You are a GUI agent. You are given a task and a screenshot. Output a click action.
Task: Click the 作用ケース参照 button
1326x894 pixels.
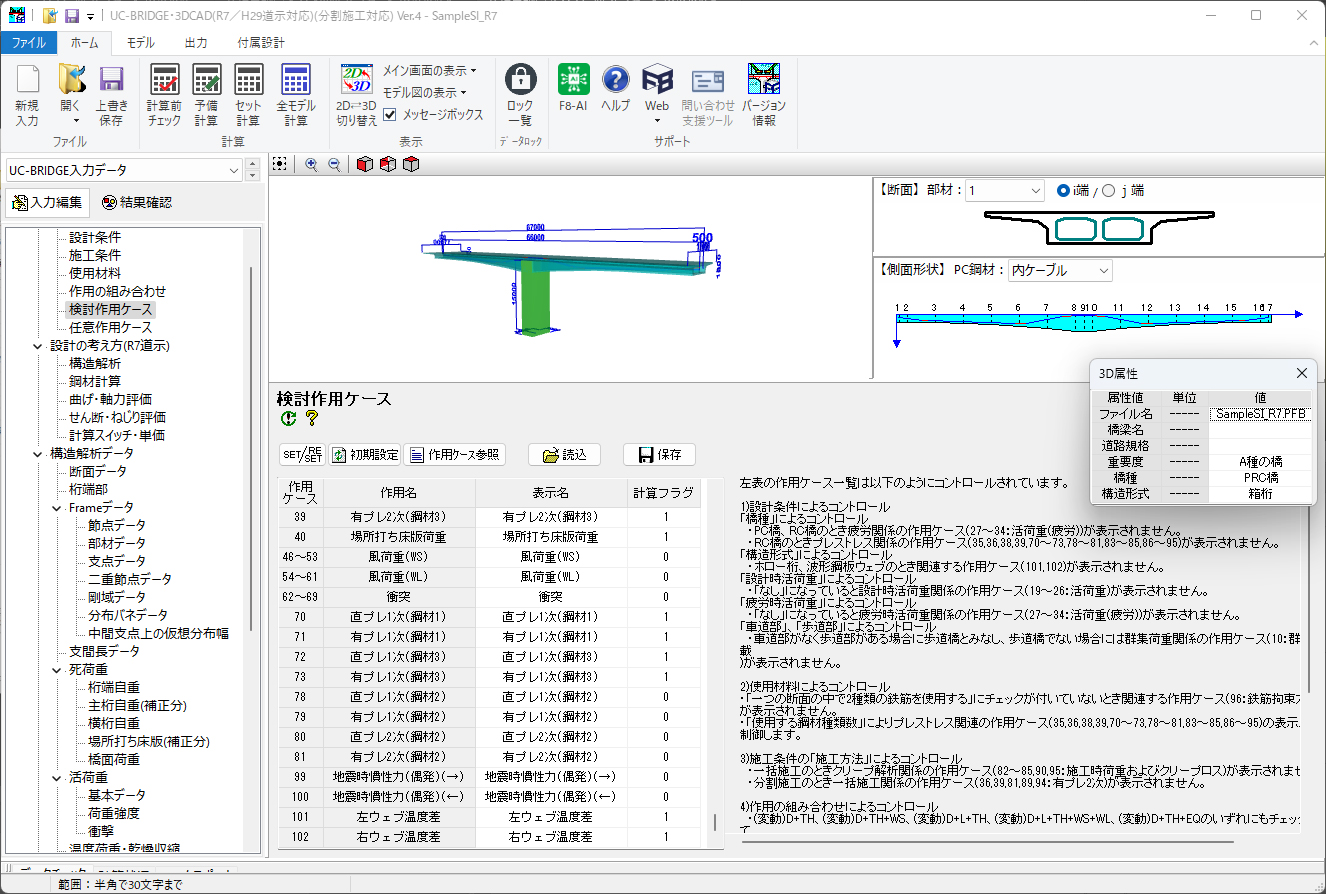click(x=454, y=454)
